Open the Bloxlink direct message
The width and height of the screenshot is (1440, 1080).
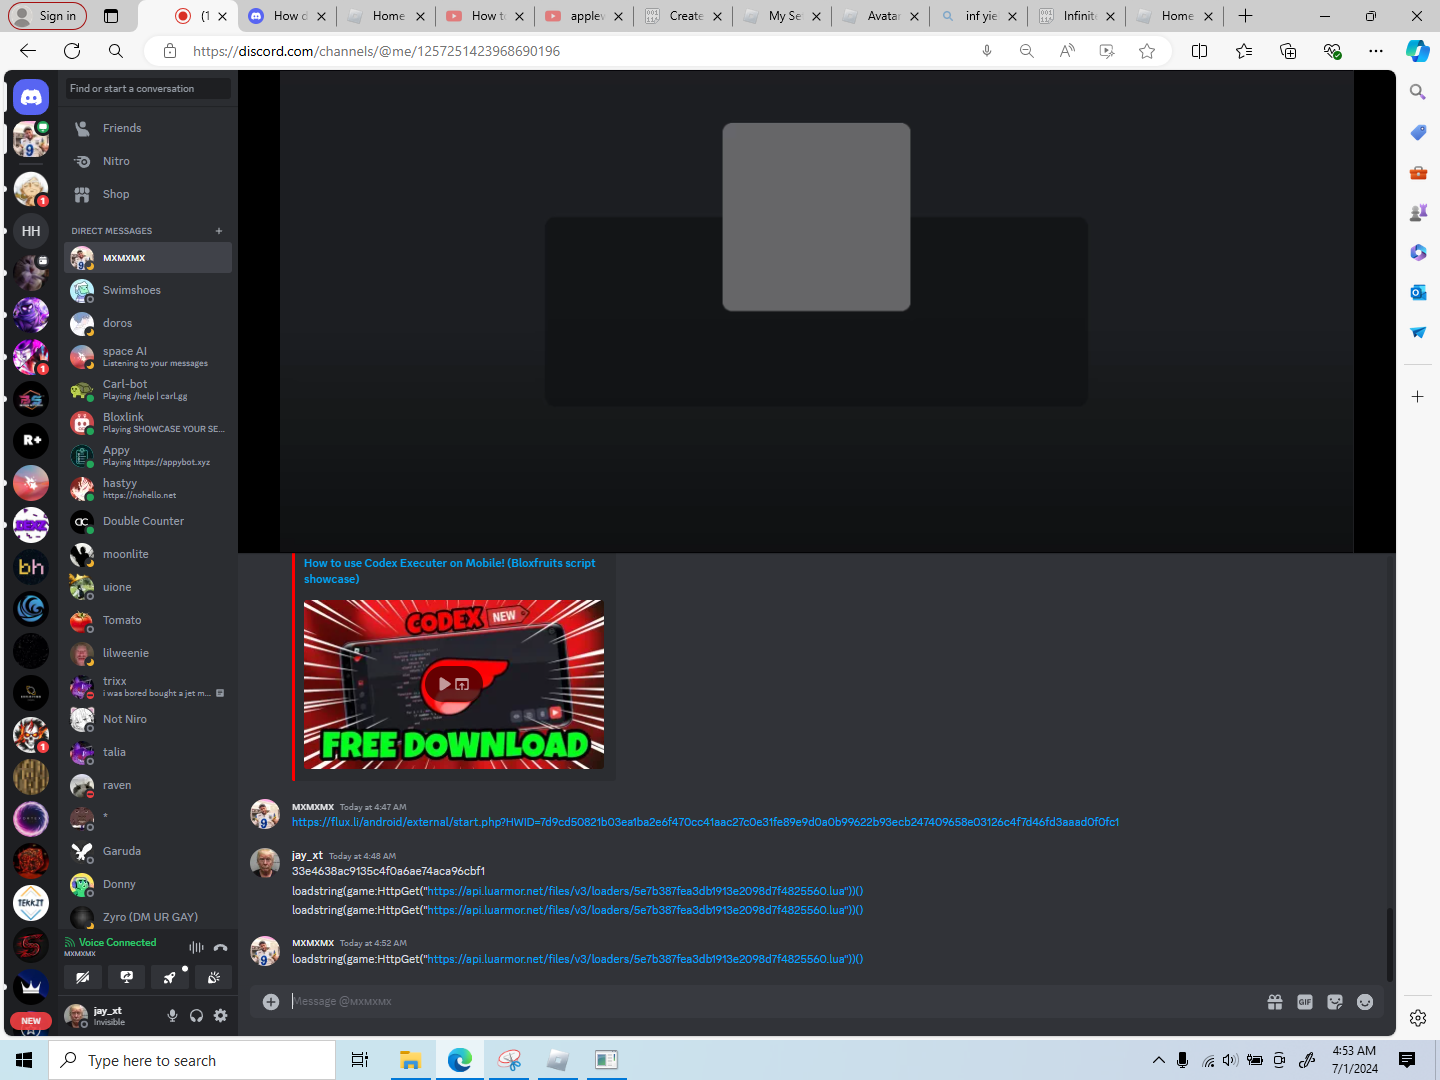click(148, 422)
